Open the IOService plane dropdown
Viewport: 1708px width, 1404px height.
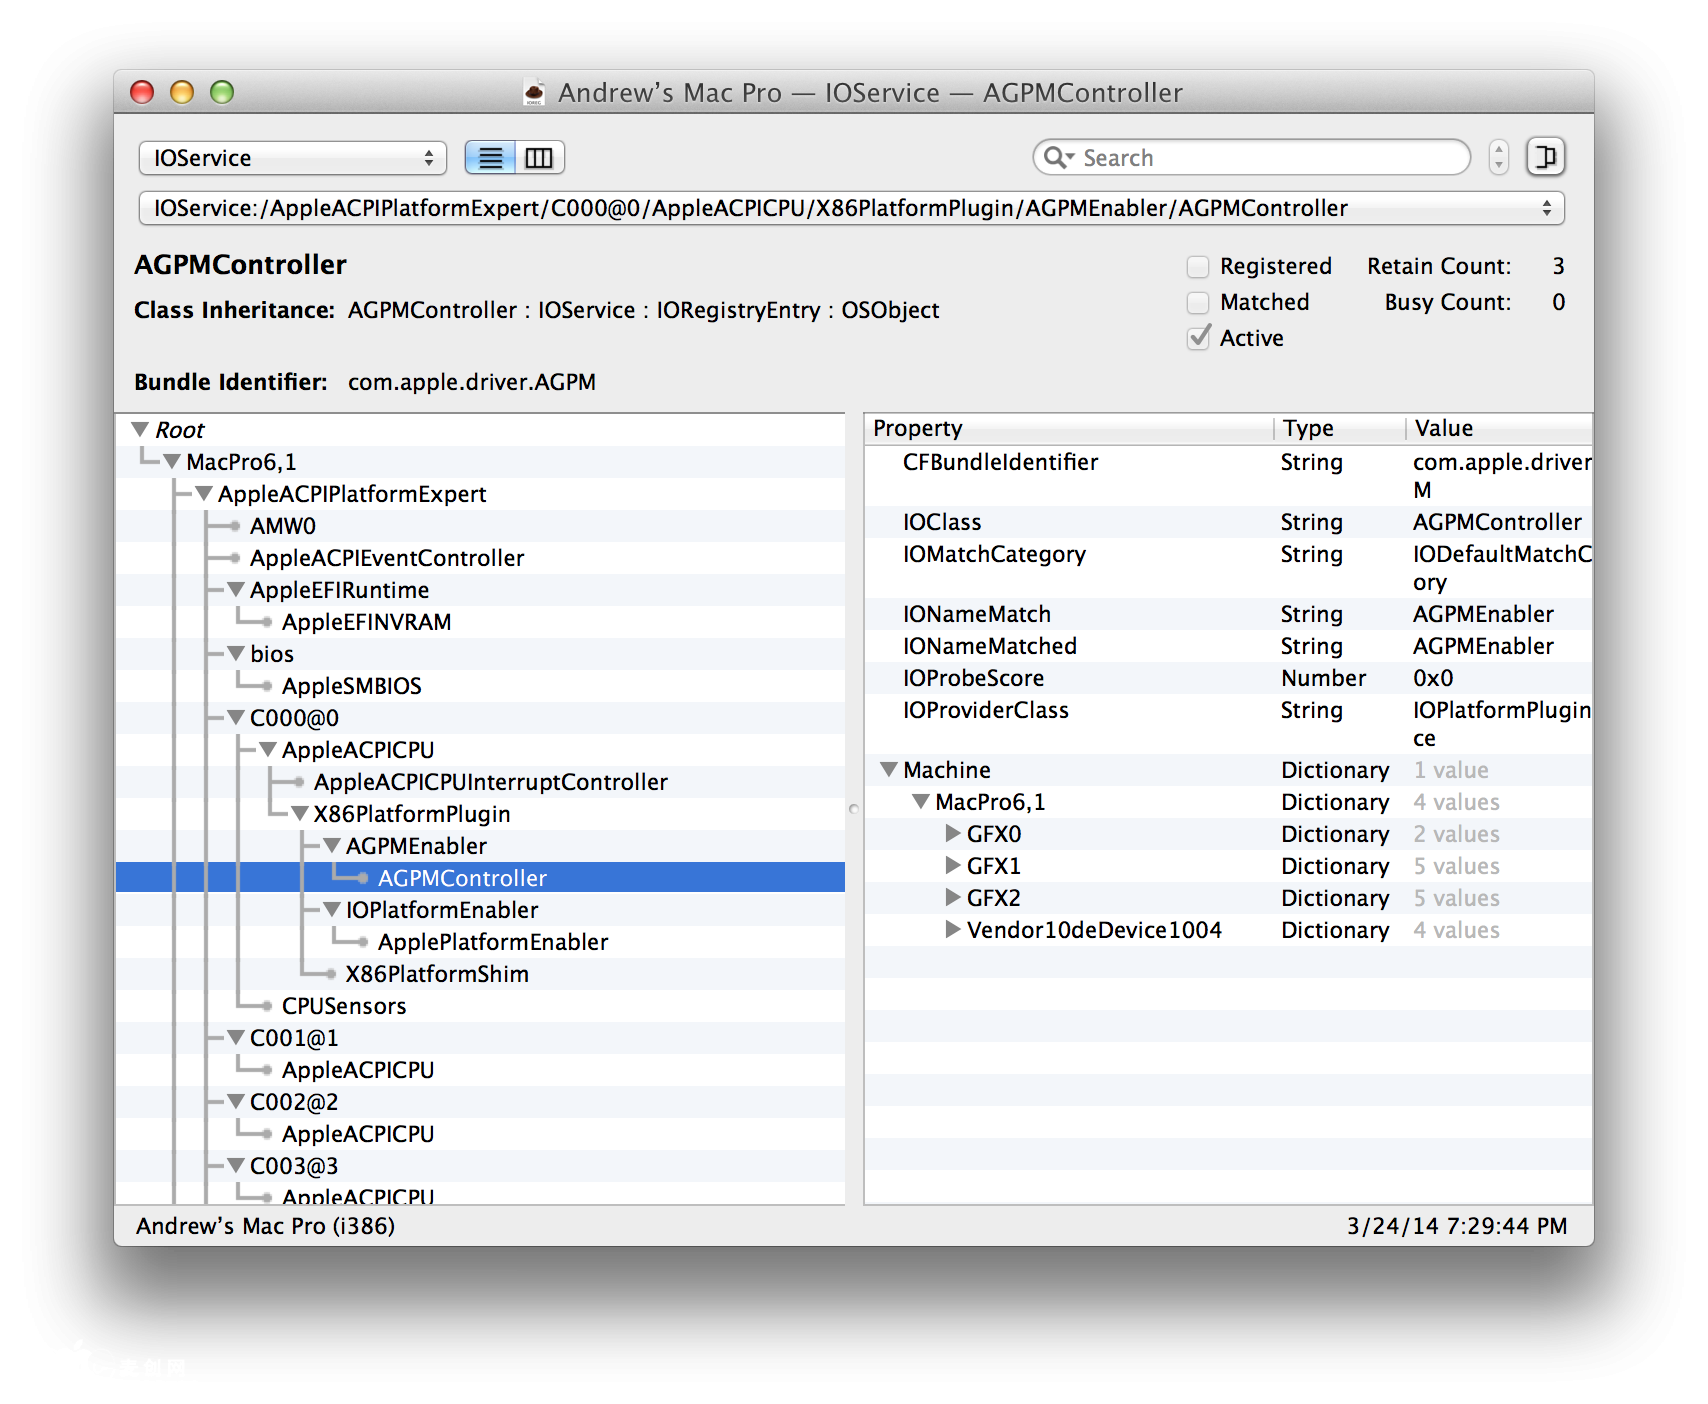(292, 158)
